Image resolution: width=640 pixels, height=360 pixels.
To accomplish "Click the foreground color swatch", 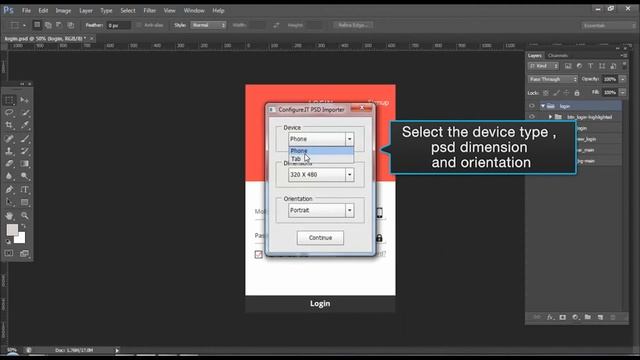I will tap(11, 229).
